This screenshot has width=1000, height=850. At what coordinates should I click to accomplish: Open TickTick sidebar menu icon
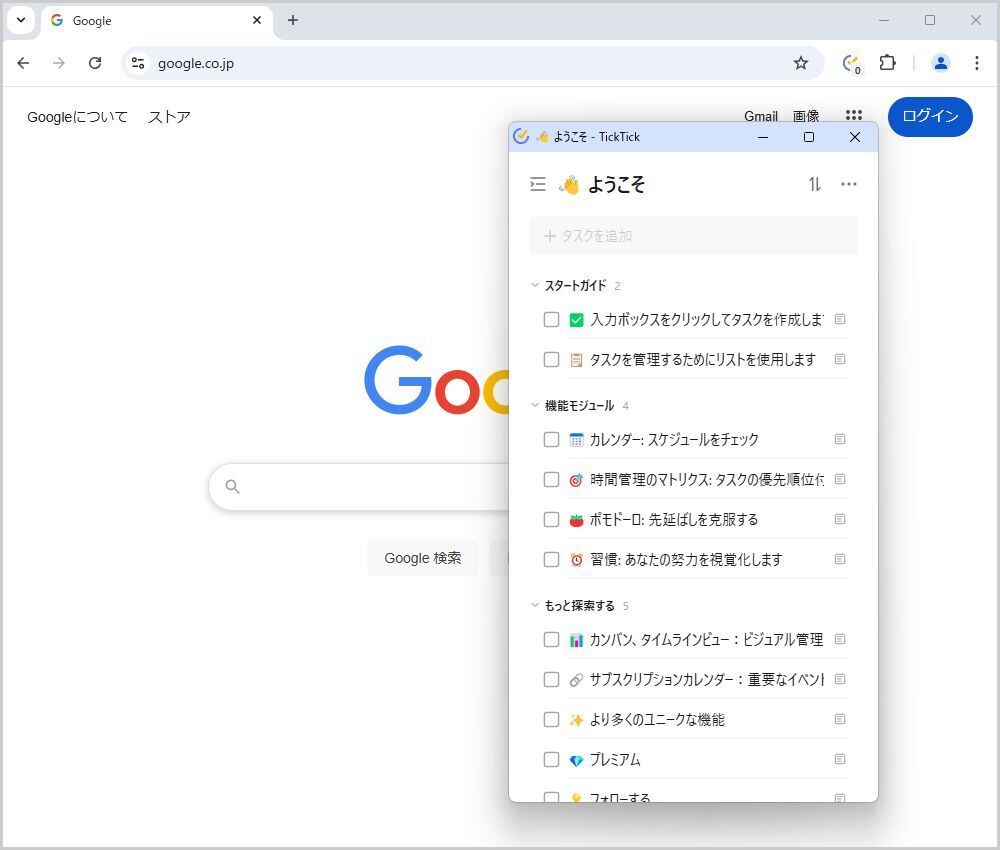click(538, 184)
